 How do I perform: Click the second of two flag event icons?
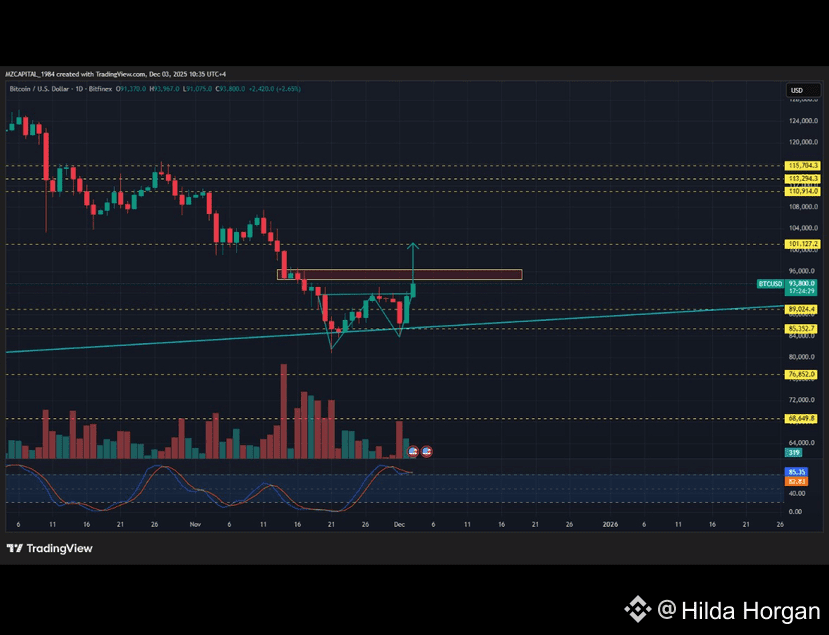pyautogui.click(x=427, y=452)
